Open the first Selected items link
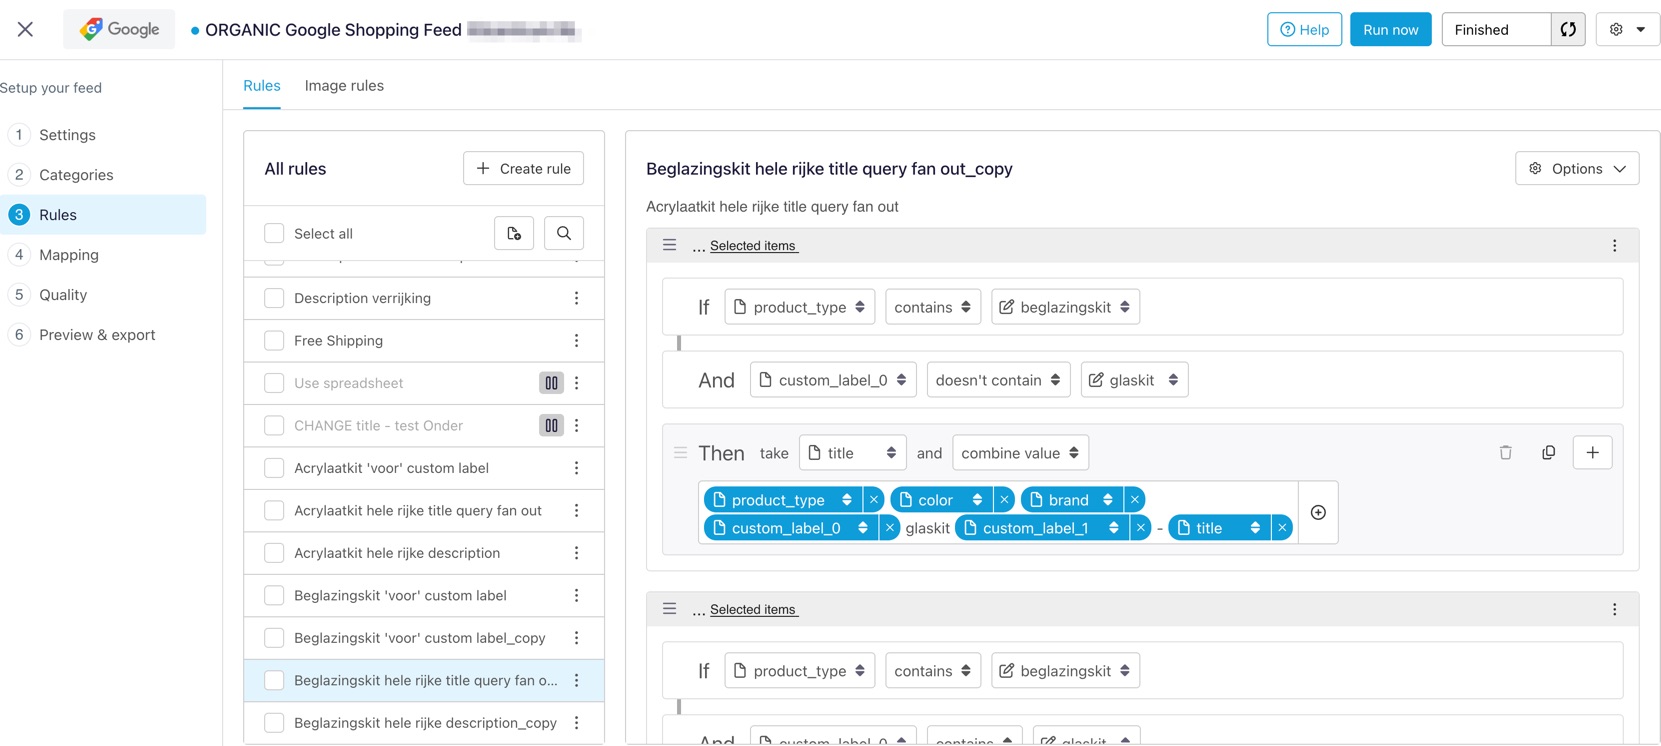This screenshot has height=746, width=1661. (753, 246)
